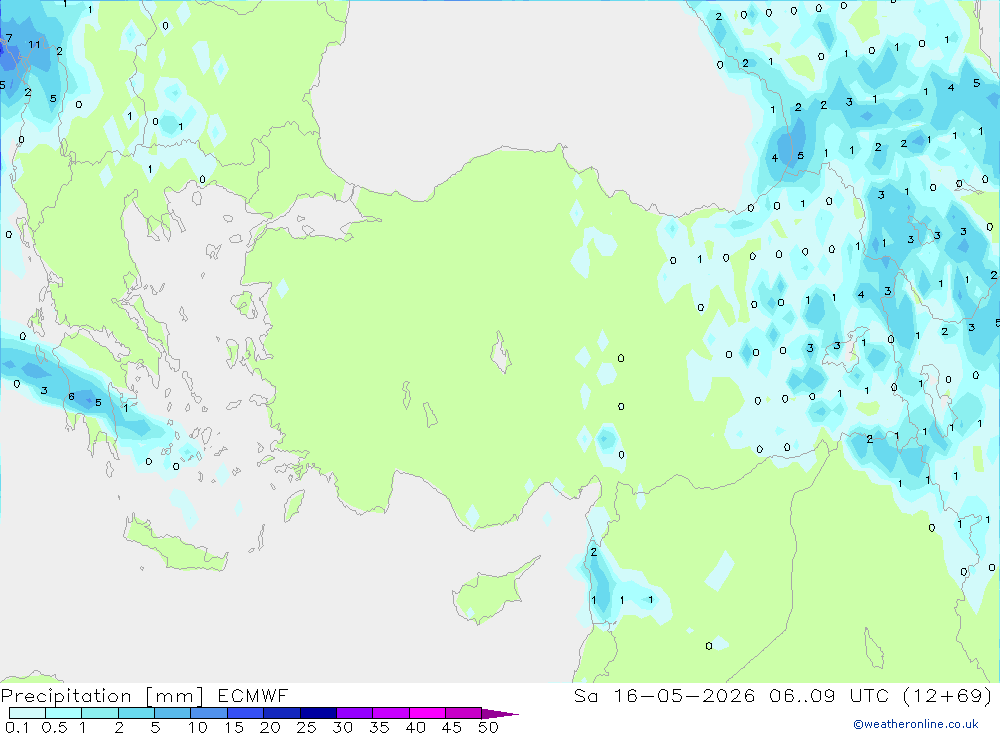Click the 'ECMWF' model label
Screen dimensions: 1000x733
253,696
